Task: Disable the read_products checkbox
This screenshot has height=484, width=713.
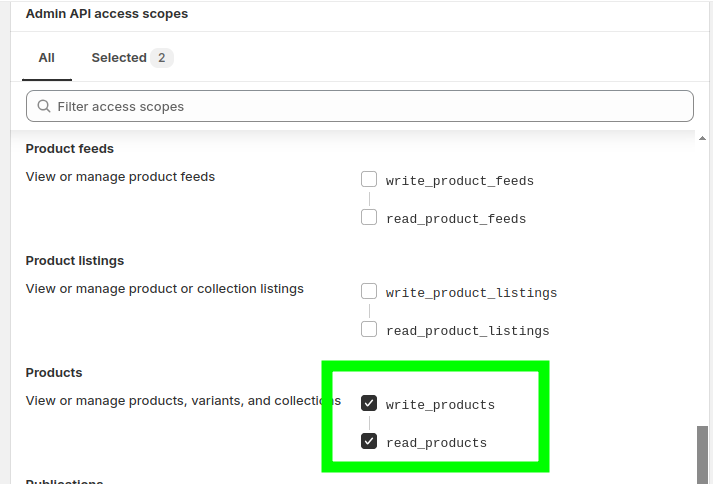Action: pyautogui.click(x=369, y=441)
